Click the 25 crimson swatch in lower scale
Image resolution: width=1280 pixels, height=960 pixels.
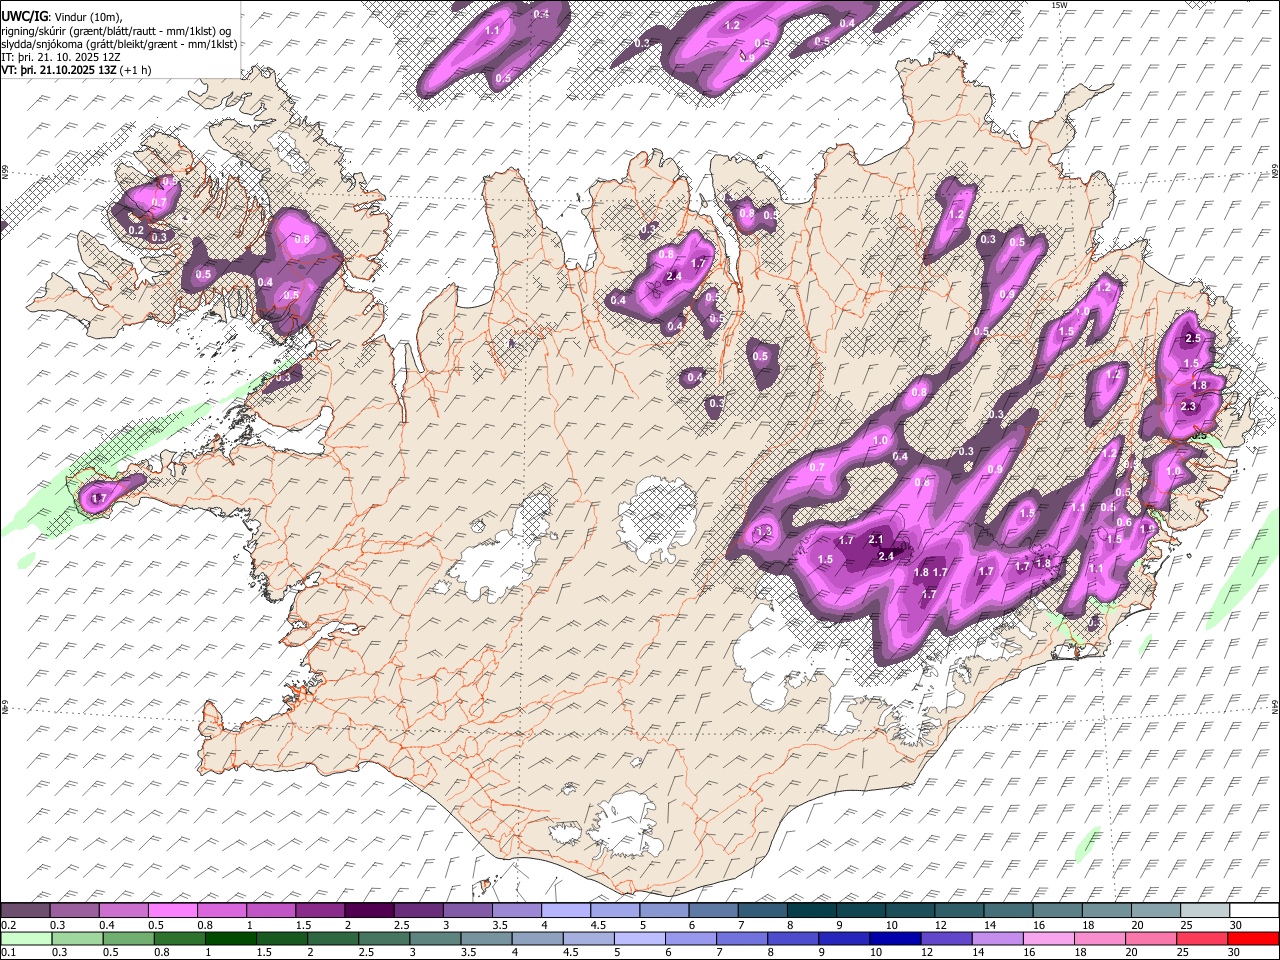pos(1201,939)
